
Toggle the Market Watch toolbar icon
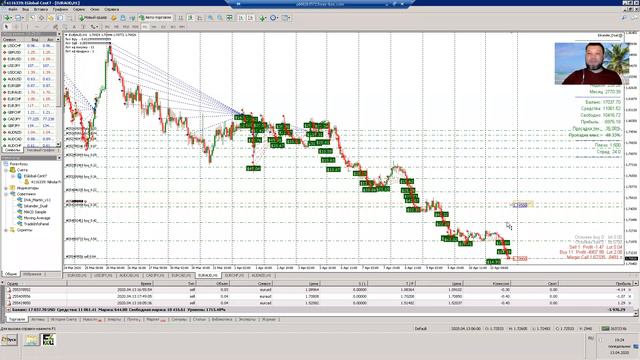[x=31, y=18]
